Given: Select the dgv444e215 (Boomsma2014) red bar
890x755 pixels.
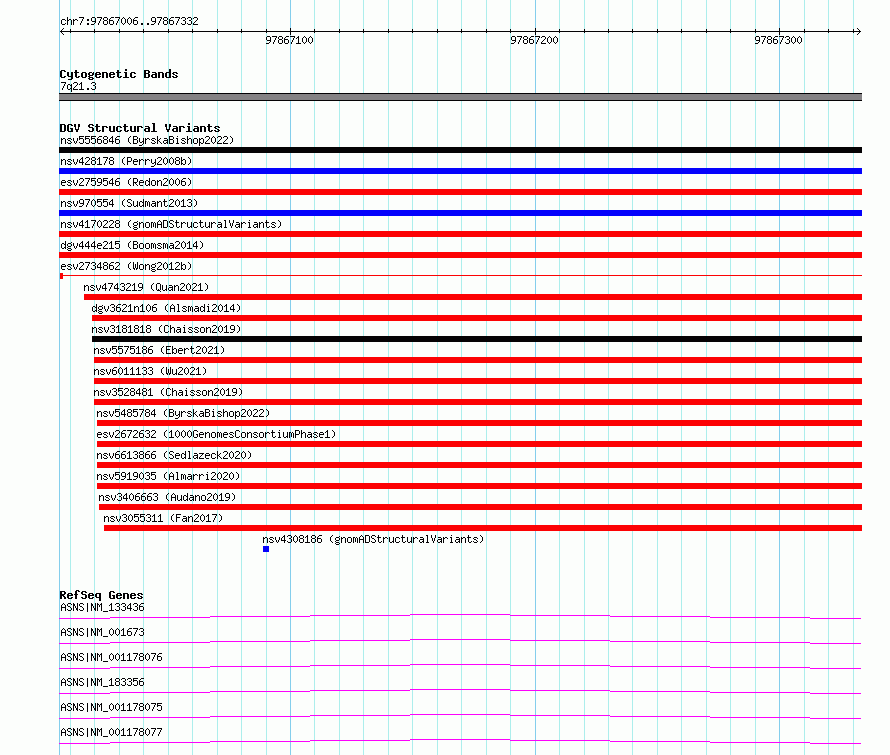Looking at the screenshot, I should click(460, 255).
